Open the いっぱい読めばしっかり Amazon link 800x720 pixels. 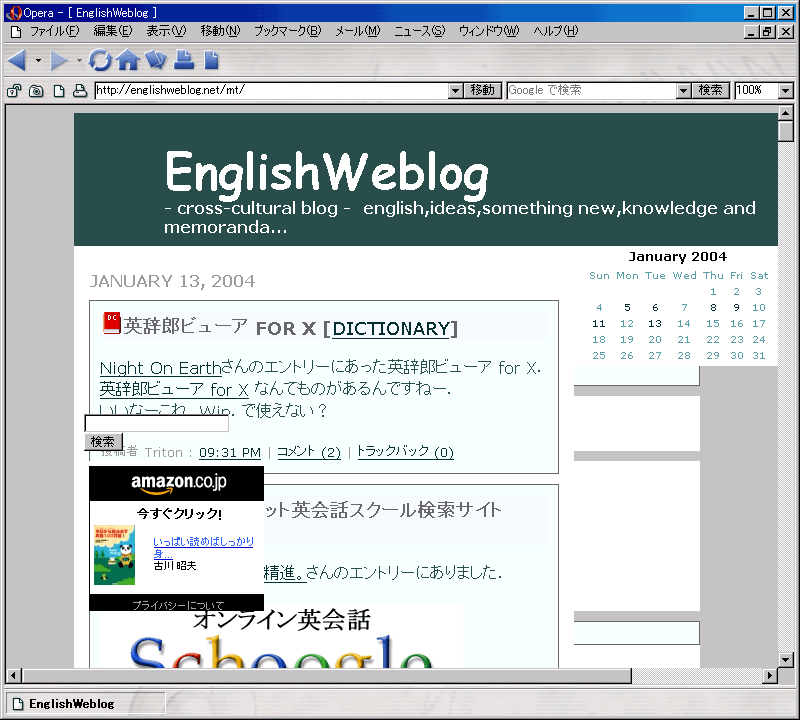click(203, 547)
